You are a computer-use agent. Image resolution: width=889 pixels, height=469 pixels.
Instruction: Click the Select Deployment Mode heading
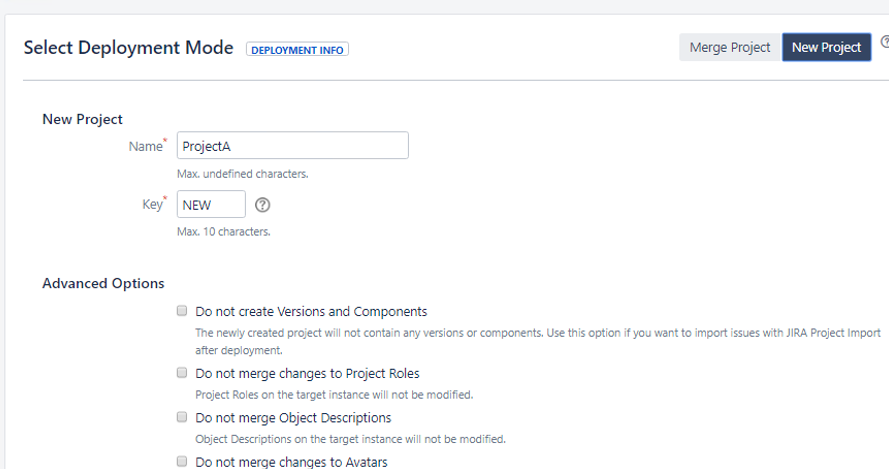tap(128, 48)
